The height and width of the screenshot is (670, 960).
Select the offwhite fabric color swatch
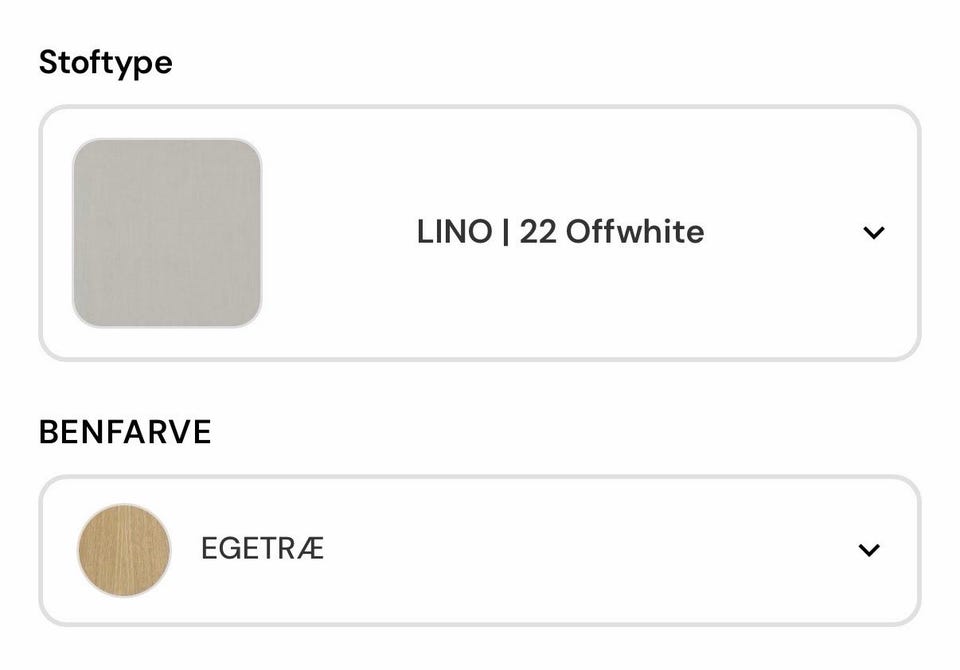(167, 233)
